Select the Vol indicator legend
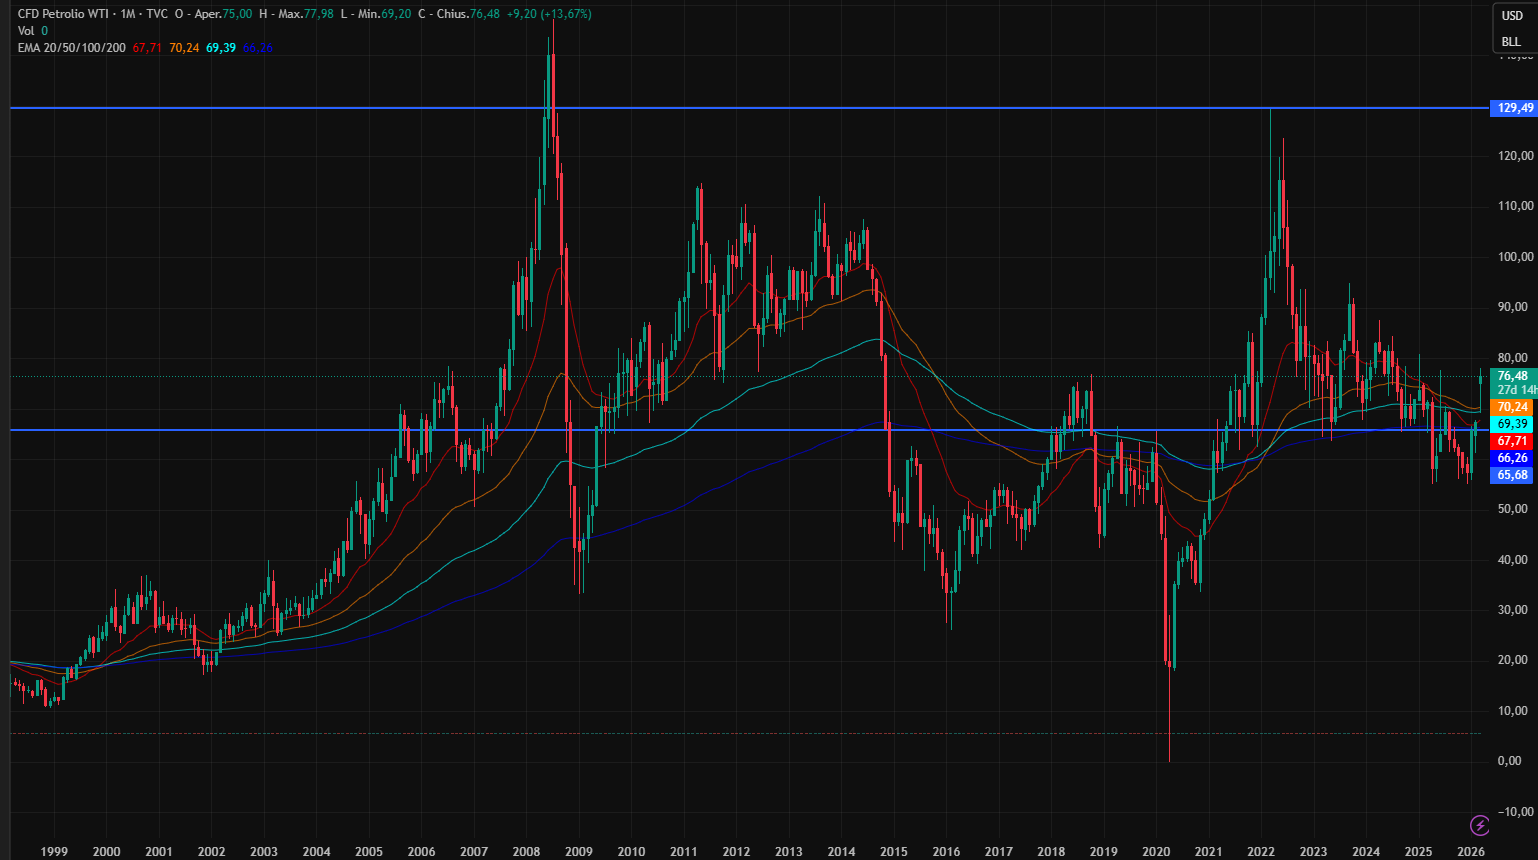The width and height of the screenshot is (1538, 860). click(26, 31)
